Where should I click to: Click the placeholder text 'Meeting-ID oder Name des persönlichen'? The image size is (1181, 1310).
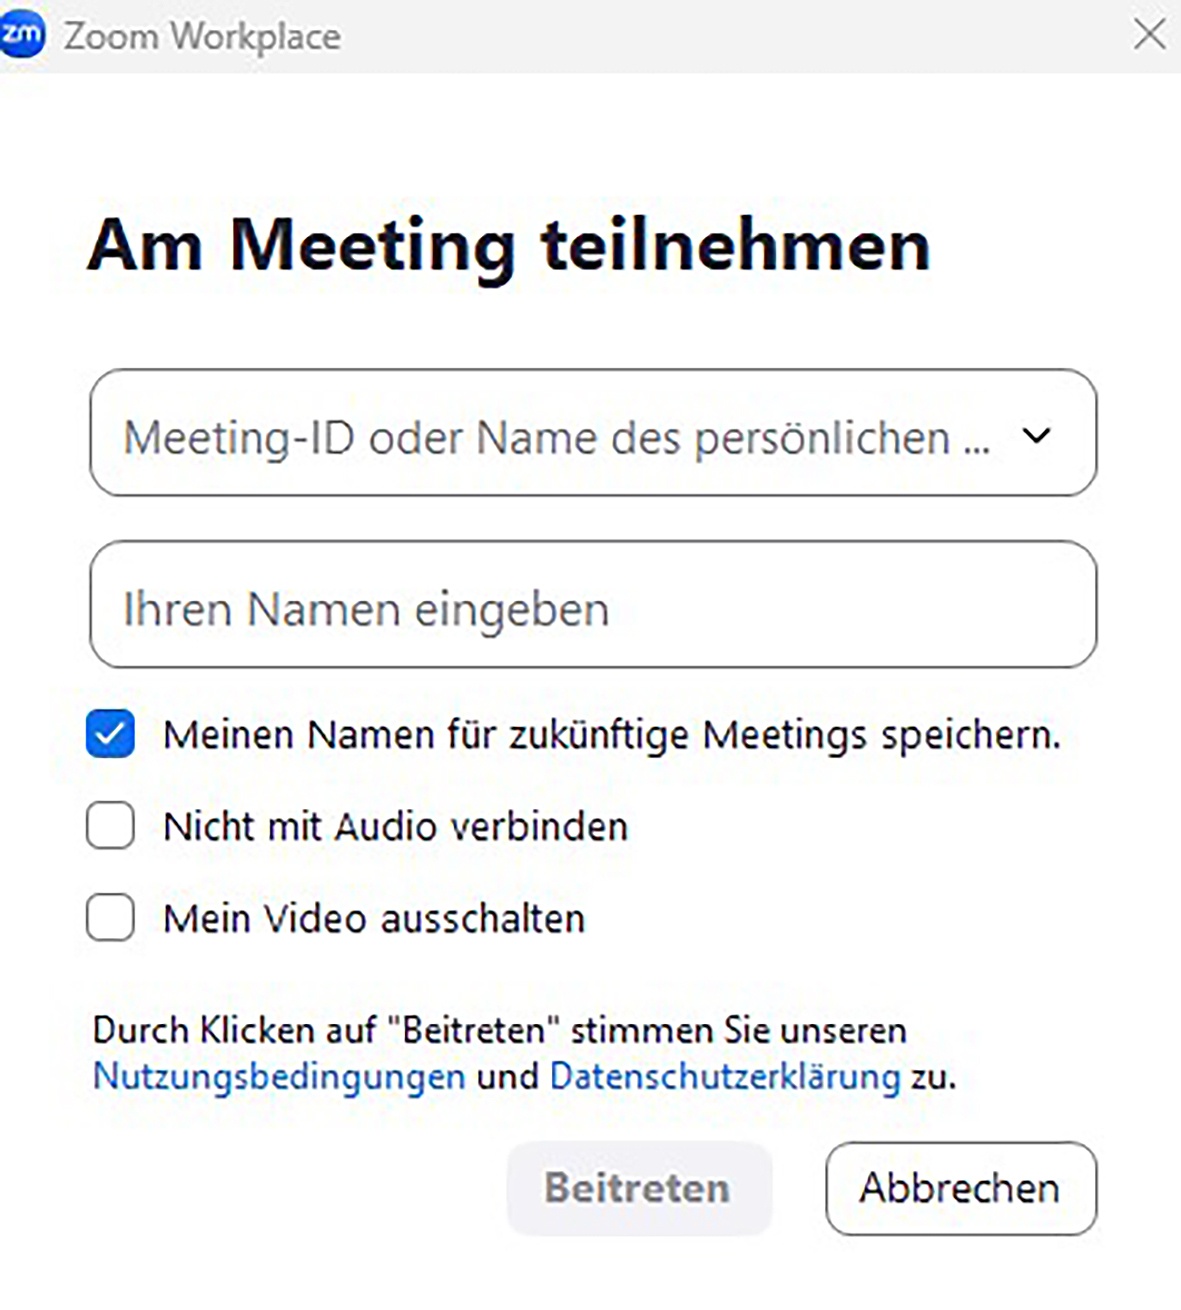pyautogui.click(x=555, y=437)
